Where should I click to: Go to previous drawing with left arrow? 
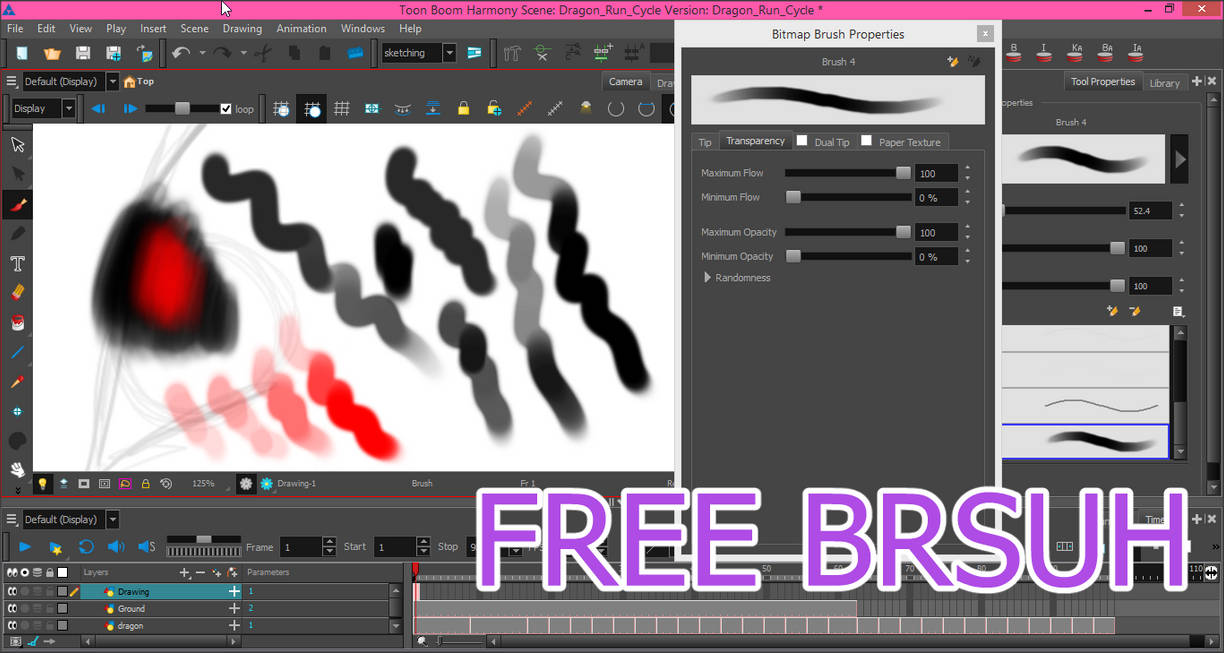tap(98, 108)
